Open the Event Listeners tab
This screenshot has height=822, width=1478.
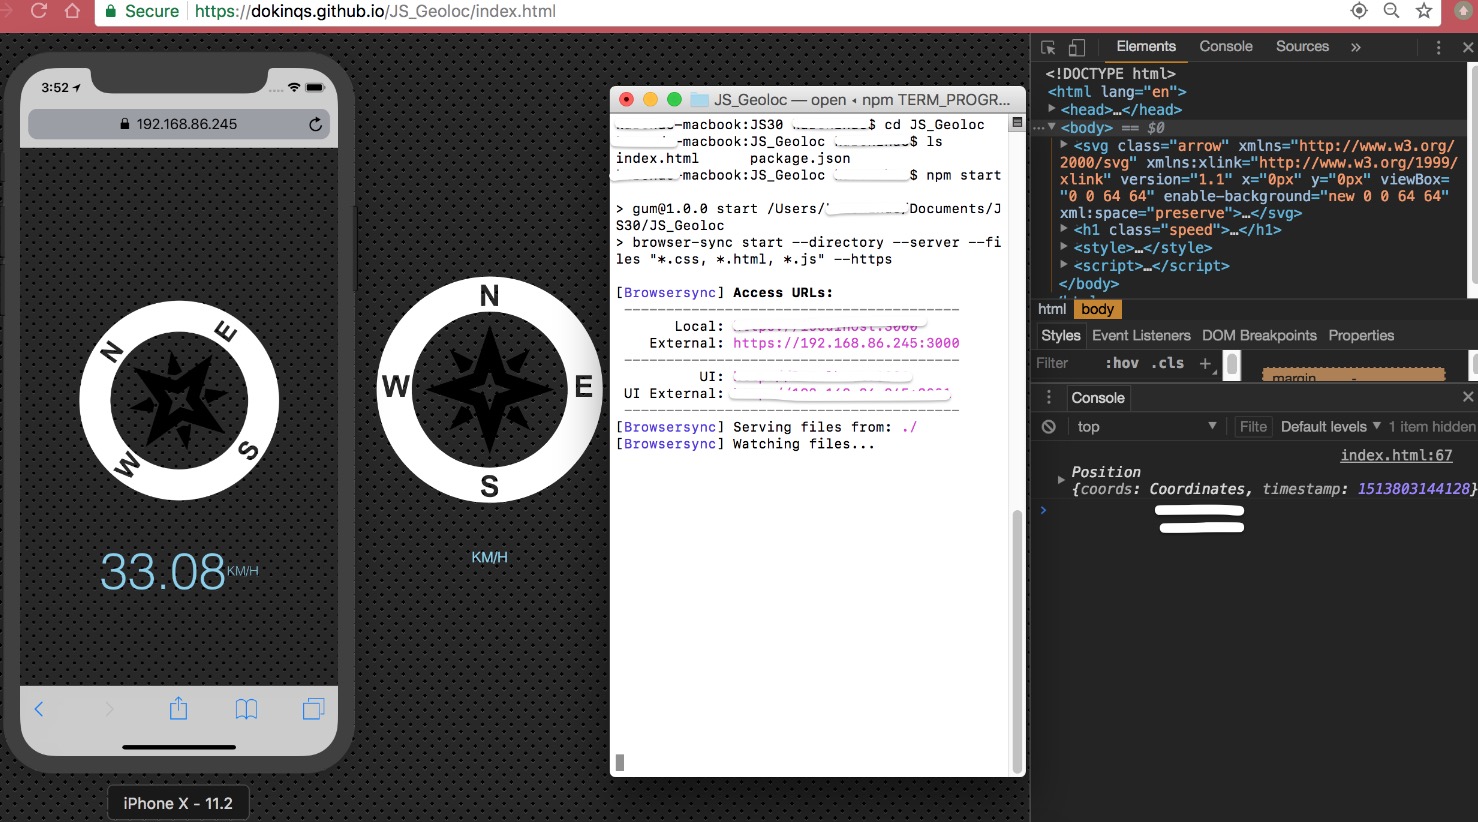1141,335
